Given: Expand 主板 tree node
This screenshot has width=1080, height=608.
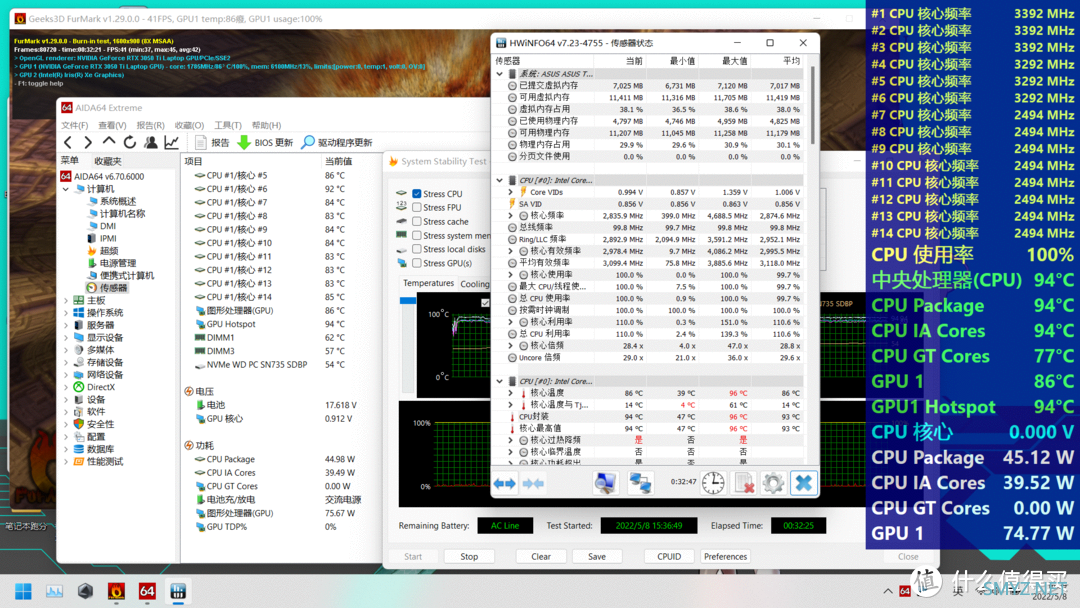Looking at the screenshot, I should point(66,300).
